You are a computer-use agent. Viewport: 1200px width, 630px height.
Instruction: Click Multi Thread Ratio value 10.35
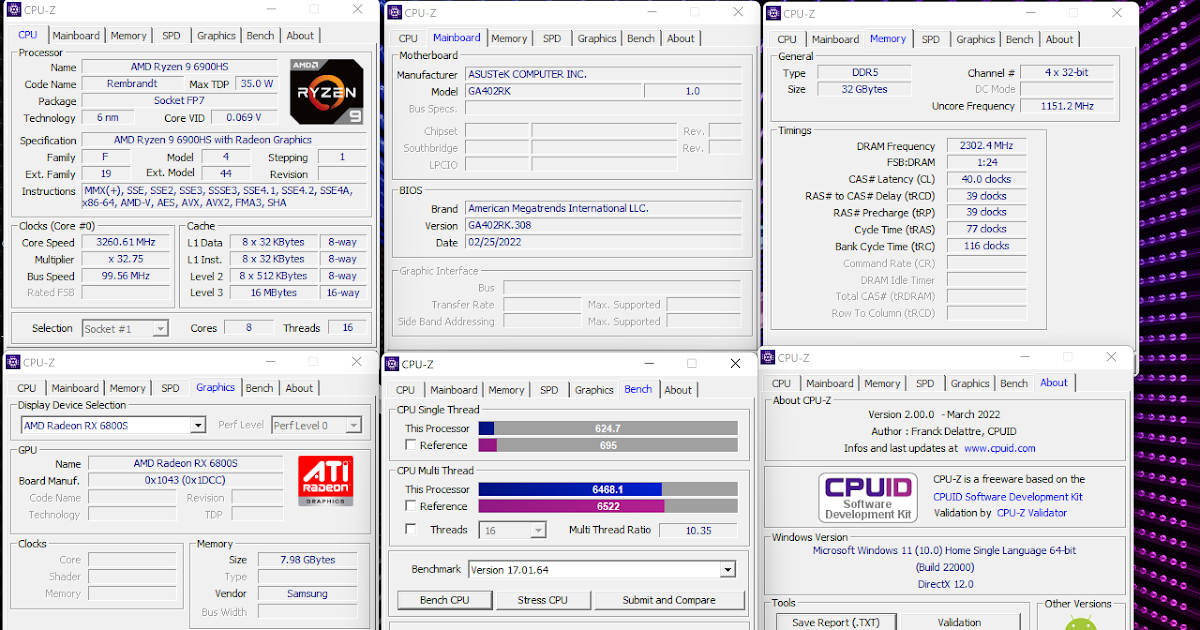[698, 530]
